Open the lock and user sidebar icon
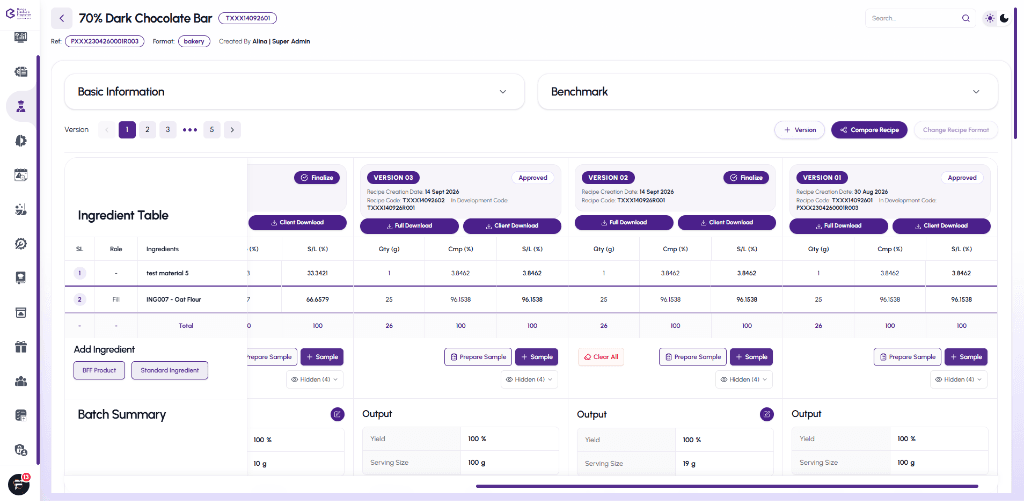Screen dimensions: 1024x501 click(x=21, y=449)
